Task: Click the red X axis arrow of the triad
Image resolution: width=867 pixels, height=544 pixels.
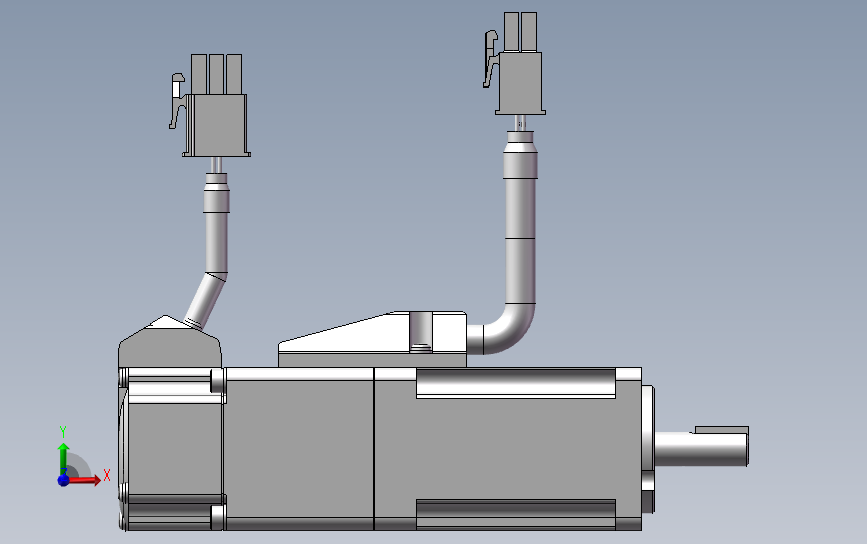Action: pyautogui.click(x=85, y=479)
